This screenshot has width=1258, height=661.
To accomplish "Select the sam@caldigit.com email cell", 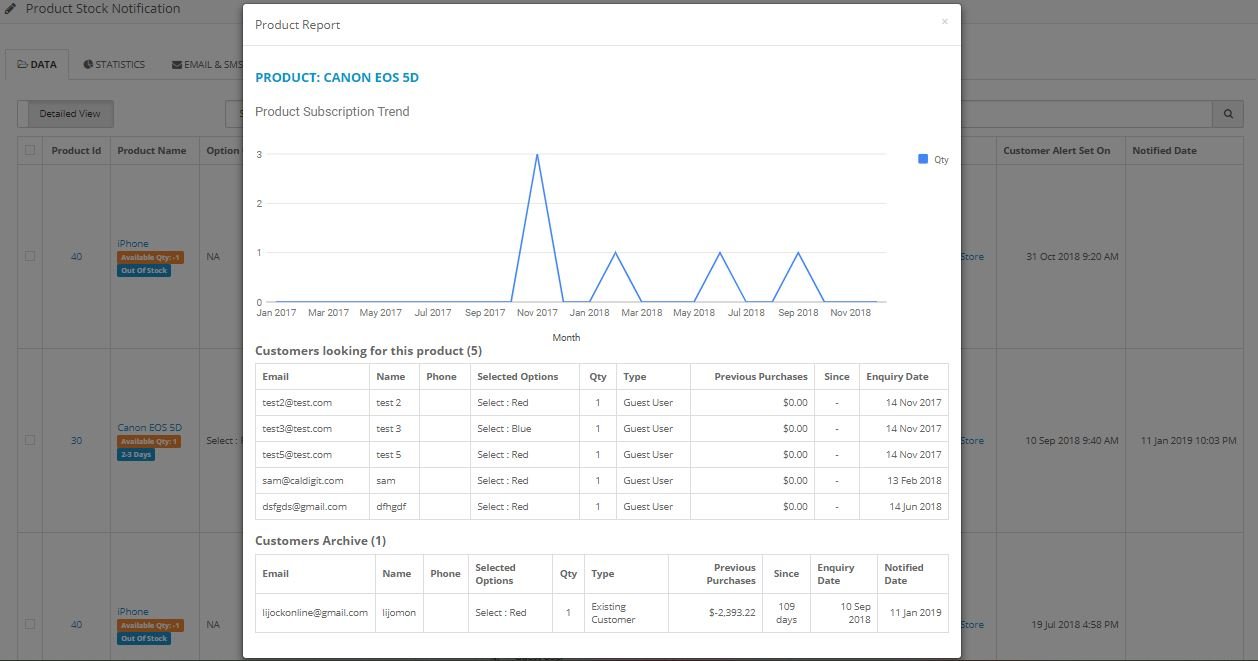I will (x=312, y=481).
